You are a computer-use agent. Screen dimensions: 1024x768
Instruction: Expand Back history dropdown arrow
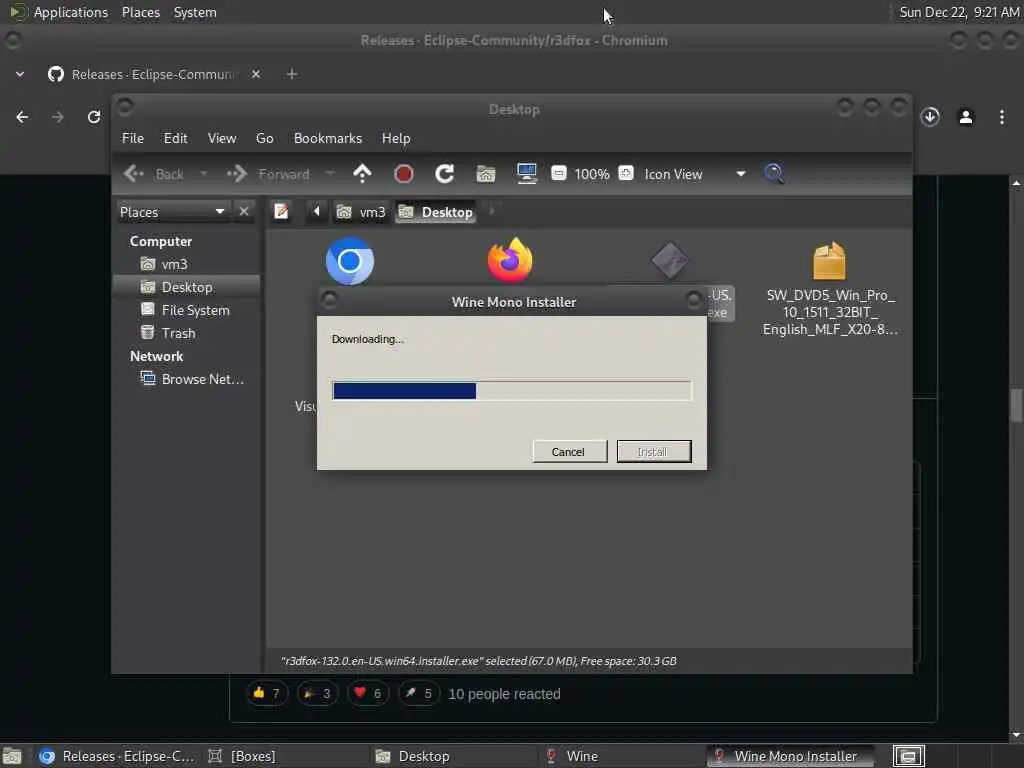pyautogui.click(x=203, y=174)
